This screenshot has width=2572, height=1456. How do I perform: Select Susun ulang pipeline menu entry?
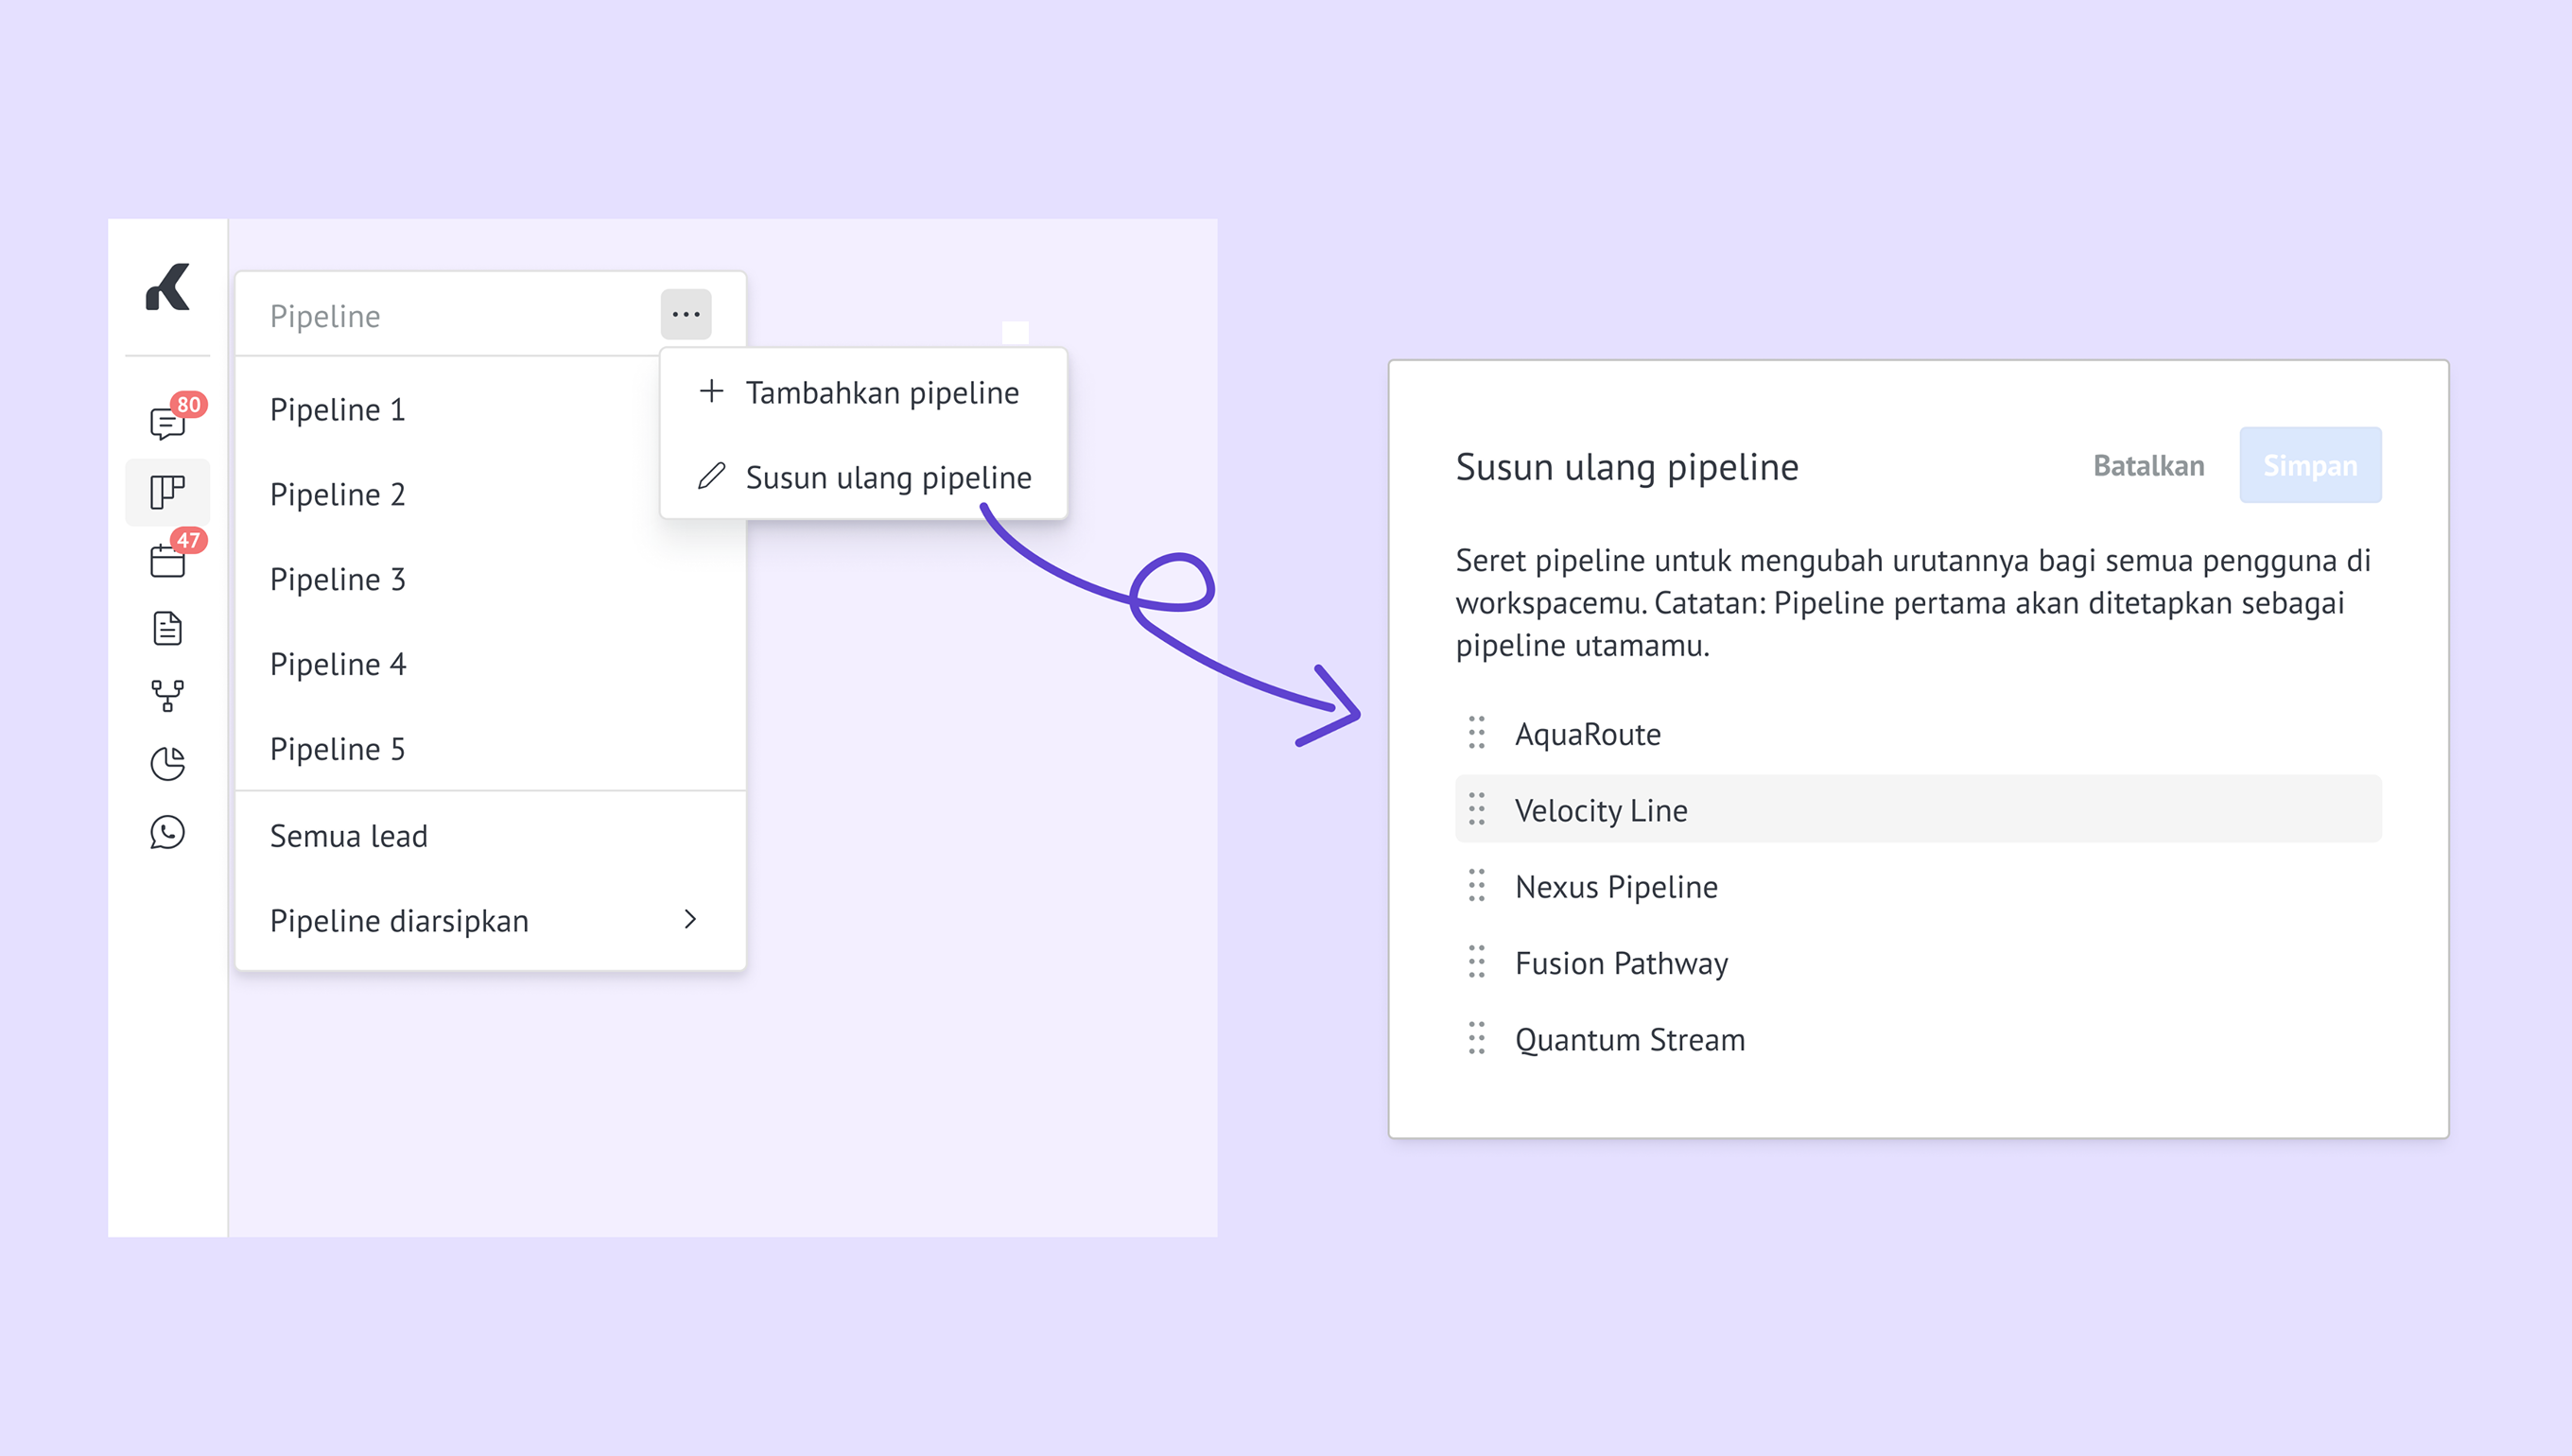[866, 477]
